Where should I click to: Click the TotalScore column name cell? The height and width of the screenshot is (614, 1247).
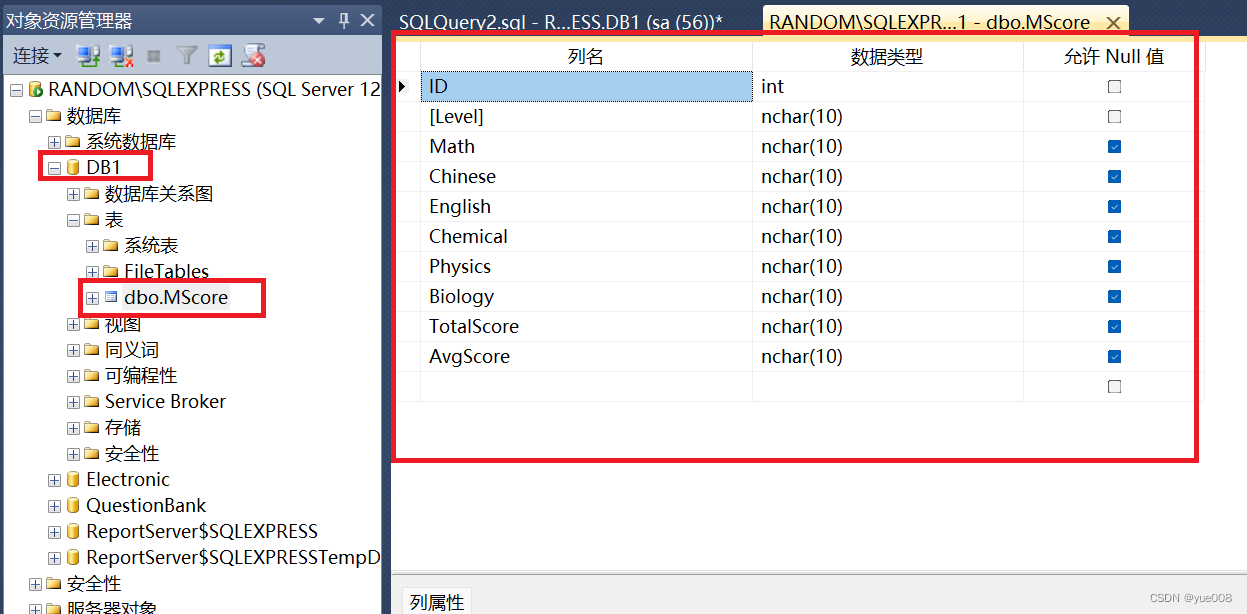[586, 327]
